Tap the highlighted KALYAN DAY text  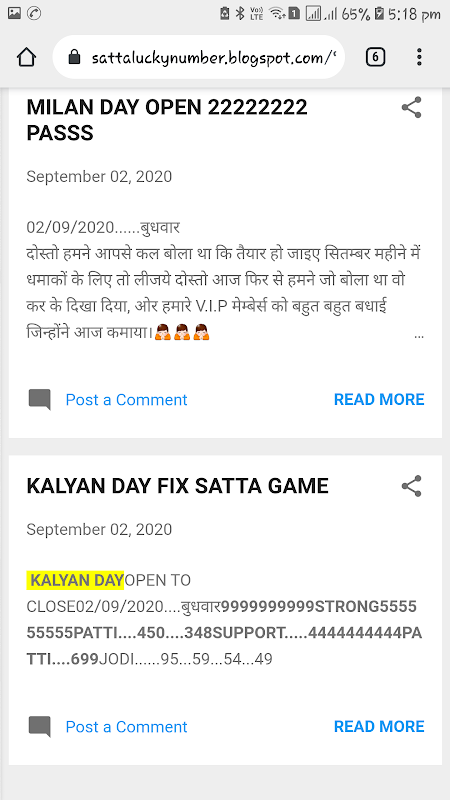[76, 580]
